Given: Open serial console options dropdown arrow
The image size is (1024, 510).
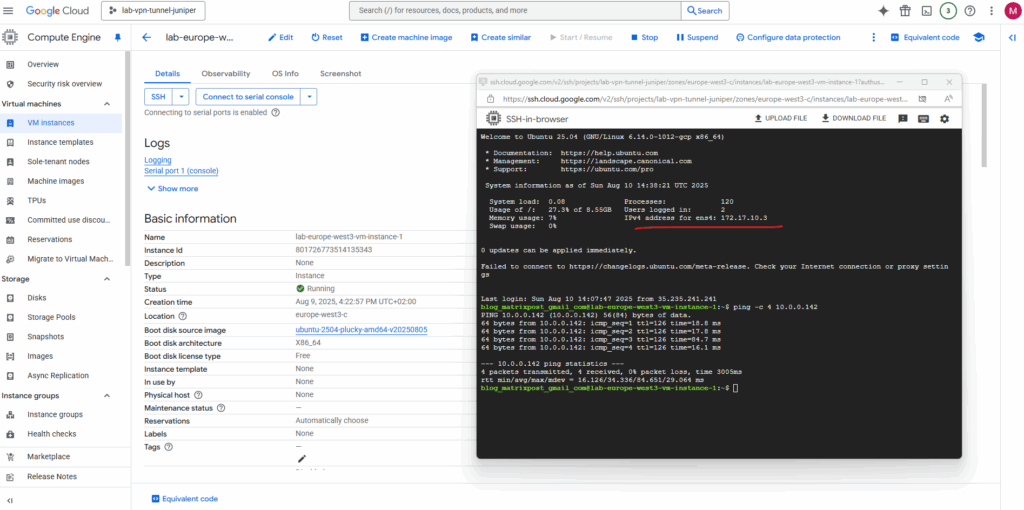Looking at the screenshot, I should point(310,97).
